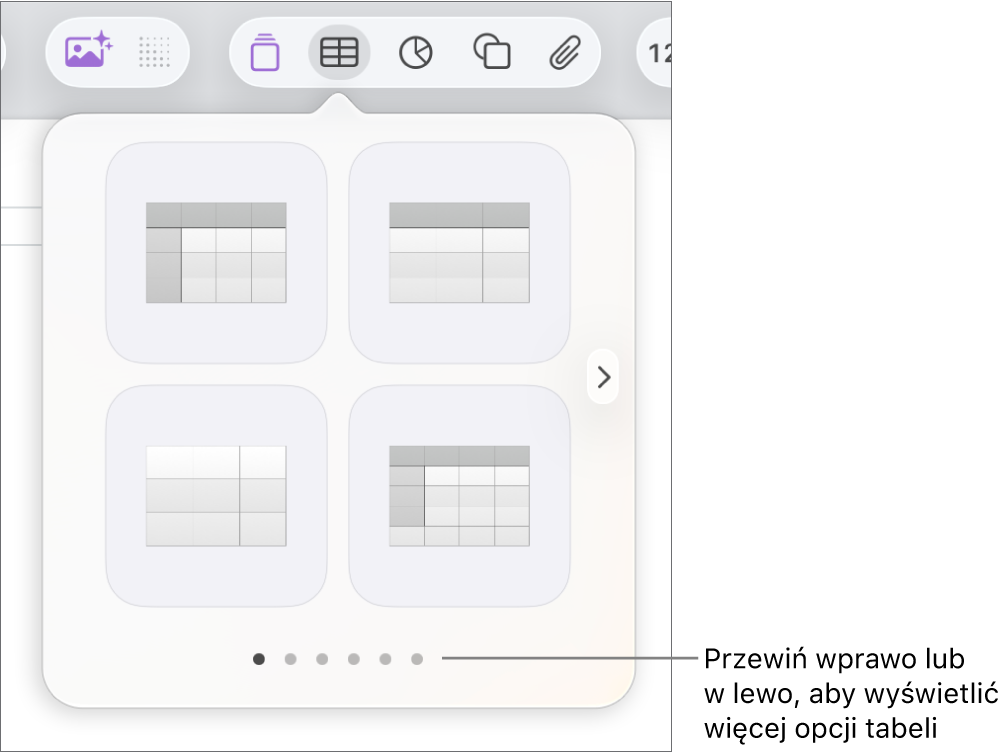1007x753 pixels.
Task: Choose table style with header and footer row
Action: click(x=459, y=496)
